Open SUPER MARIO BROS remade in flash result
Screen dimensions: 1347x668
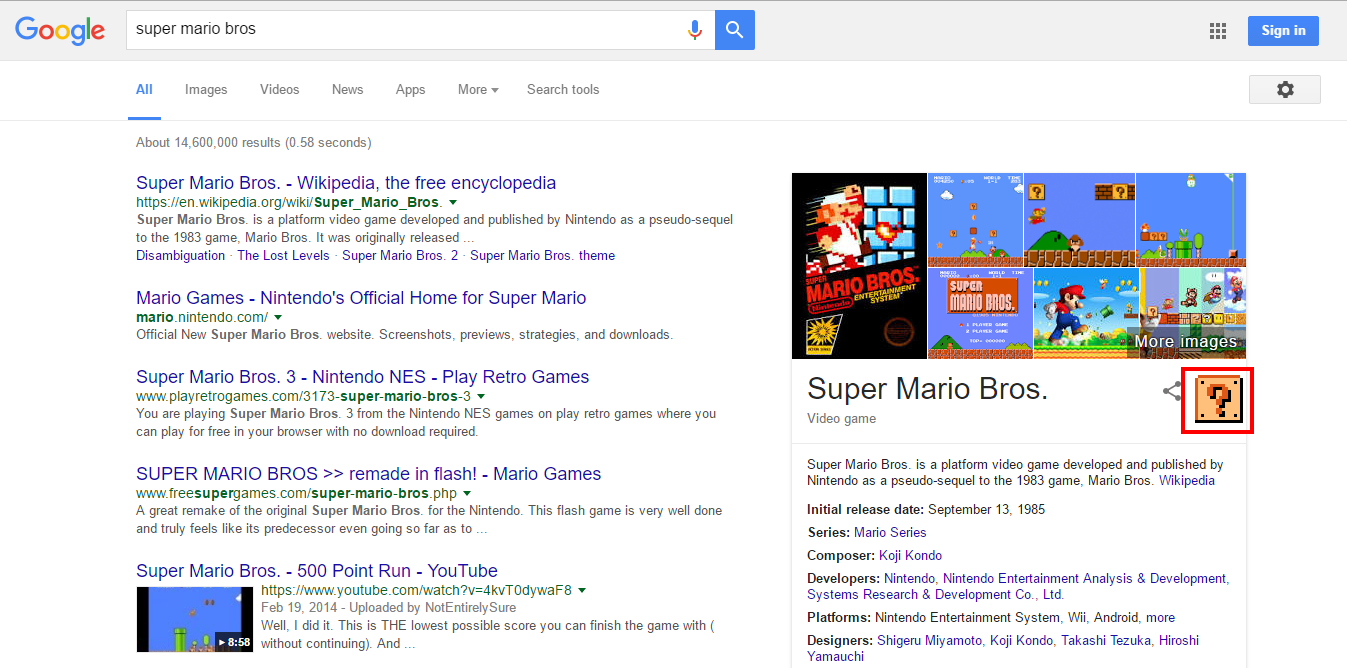(x=369, y=474)
